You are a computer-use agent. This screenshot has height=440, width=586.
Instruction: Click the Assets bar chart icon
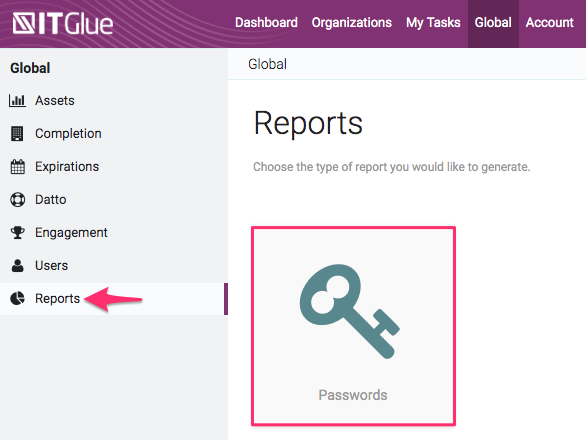coord(17,101)
